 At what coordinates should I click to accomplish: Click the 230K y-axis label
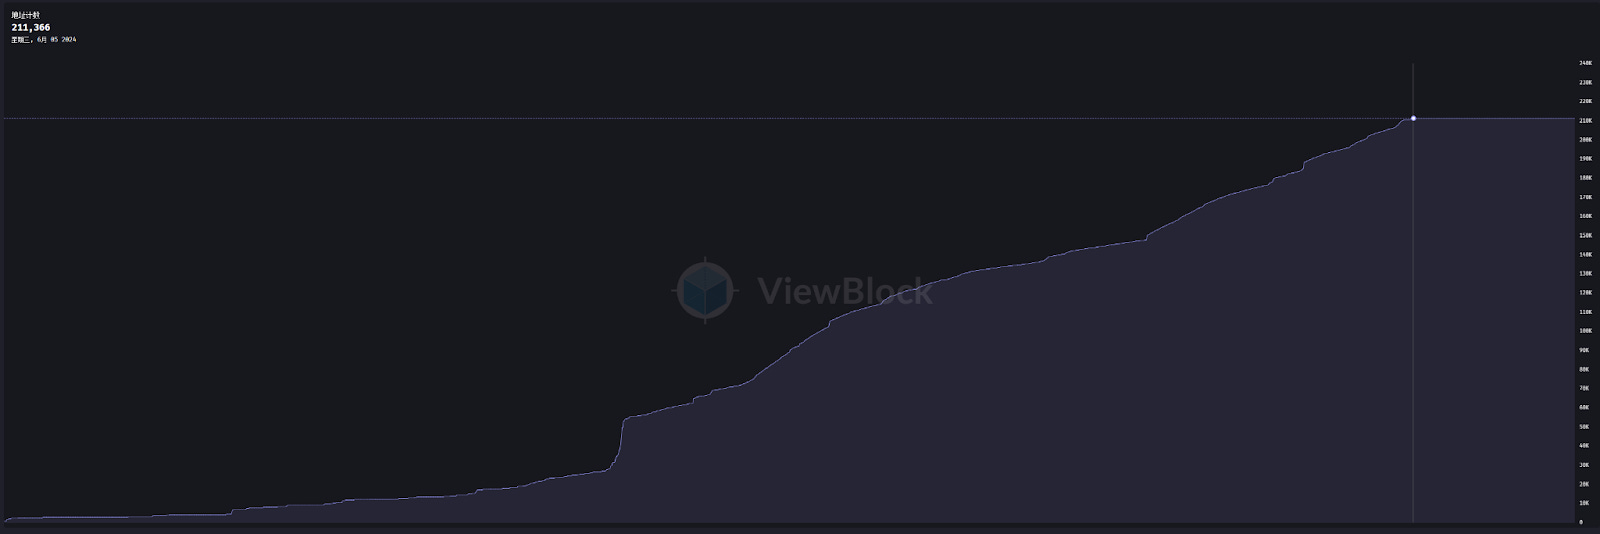coord(1585,82)
